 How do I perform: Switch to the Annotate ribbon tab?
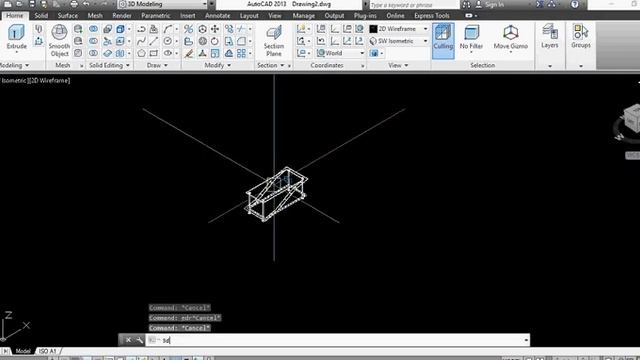217,16
